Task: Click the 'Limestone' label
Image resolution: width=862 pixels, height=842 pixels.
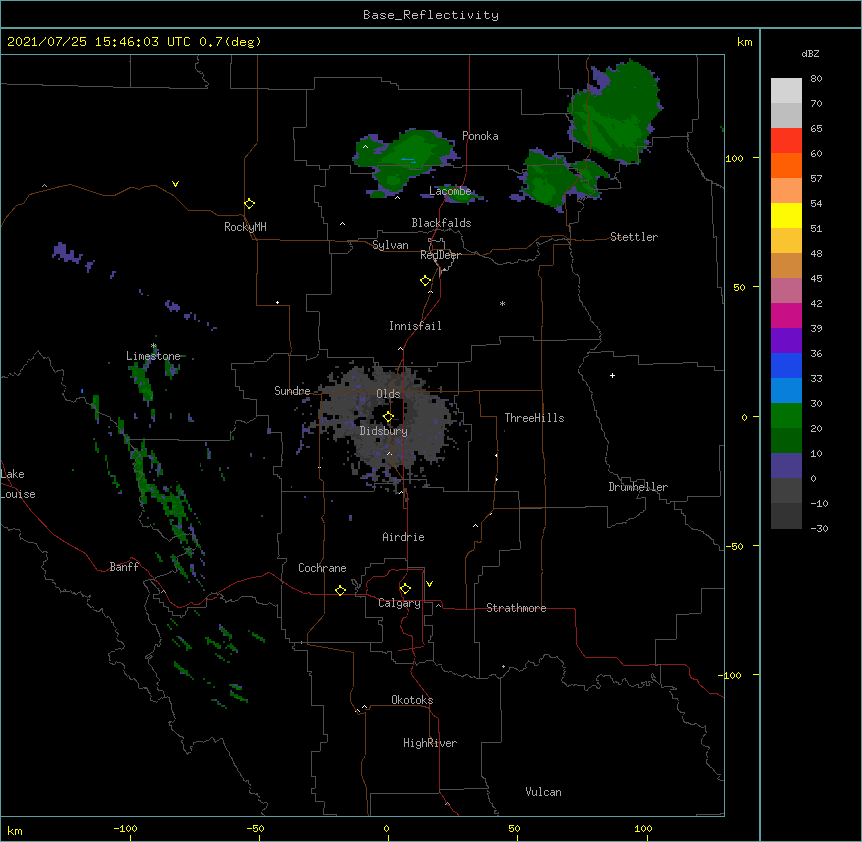Action: pyautogui.click(x=153, y=356)
